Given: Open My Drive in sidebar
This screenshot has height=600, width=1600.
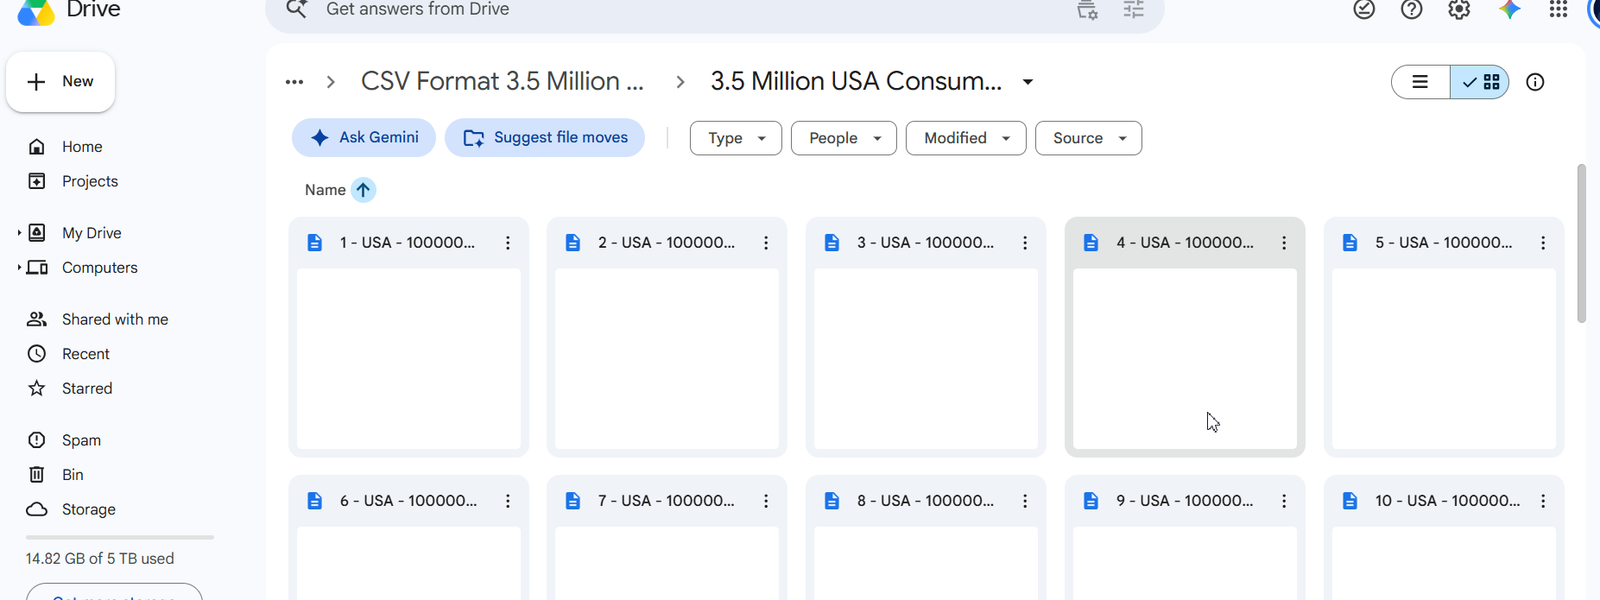Looking at the screenshot, I should click(x=92, y=233).
